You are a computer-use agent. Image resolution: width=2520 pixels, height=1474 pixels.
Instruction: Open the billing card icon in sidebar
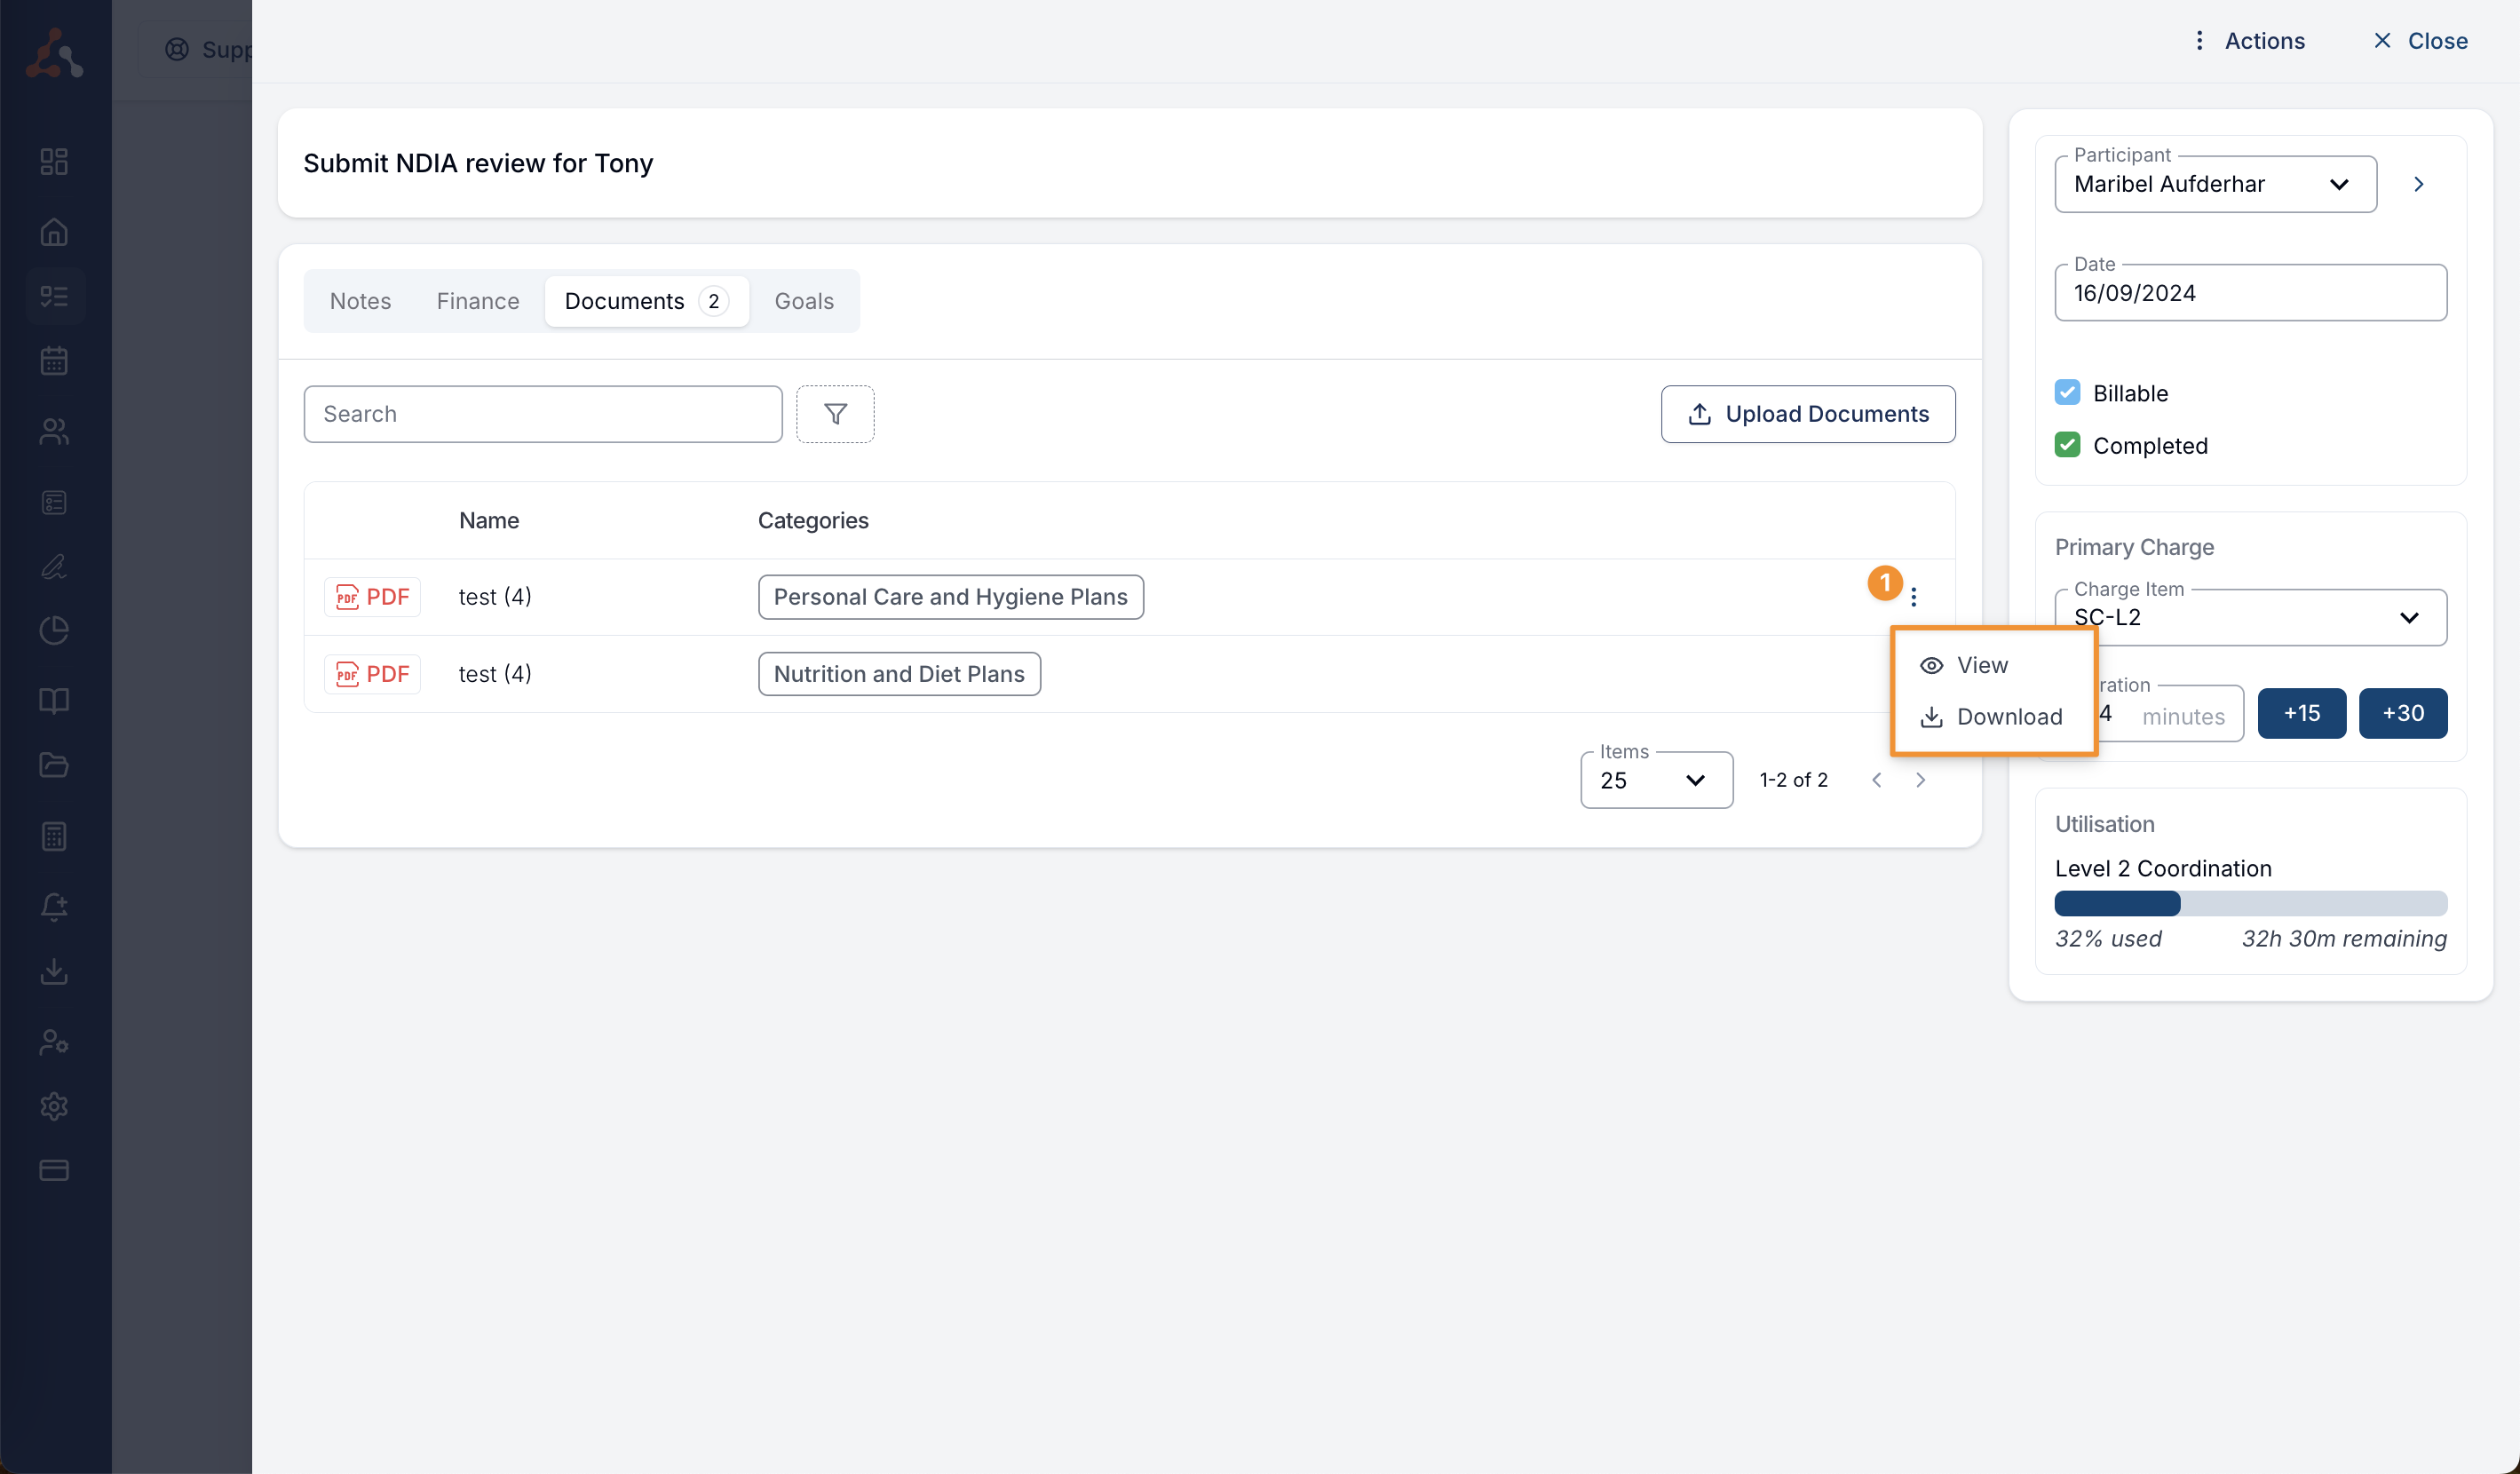tap(54, 1170)
